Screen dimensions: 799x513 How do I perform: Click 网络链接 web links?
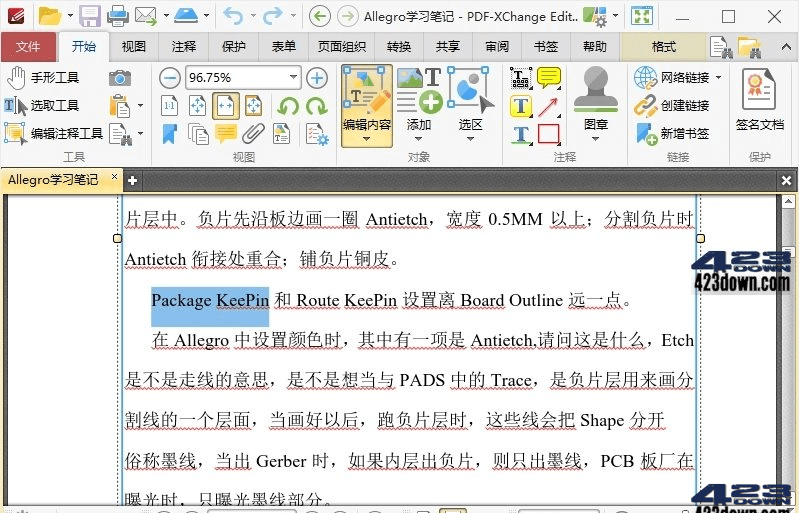click(x=672, y=77)
